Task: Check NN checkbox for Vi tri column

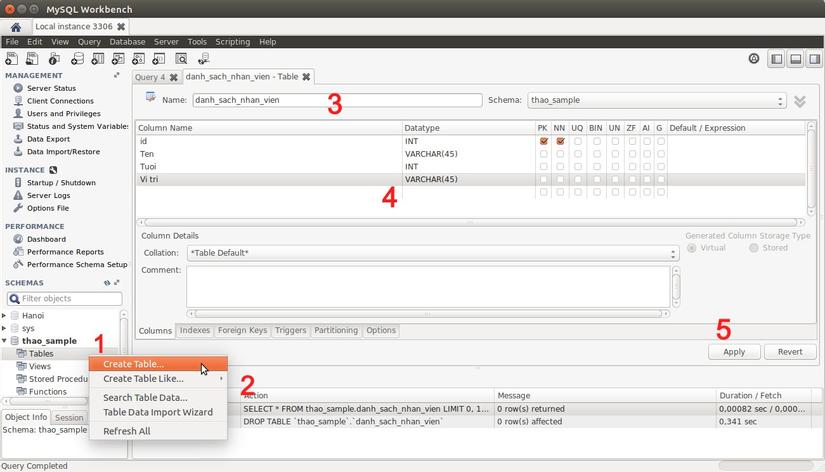Action: [x=560, y=179]
